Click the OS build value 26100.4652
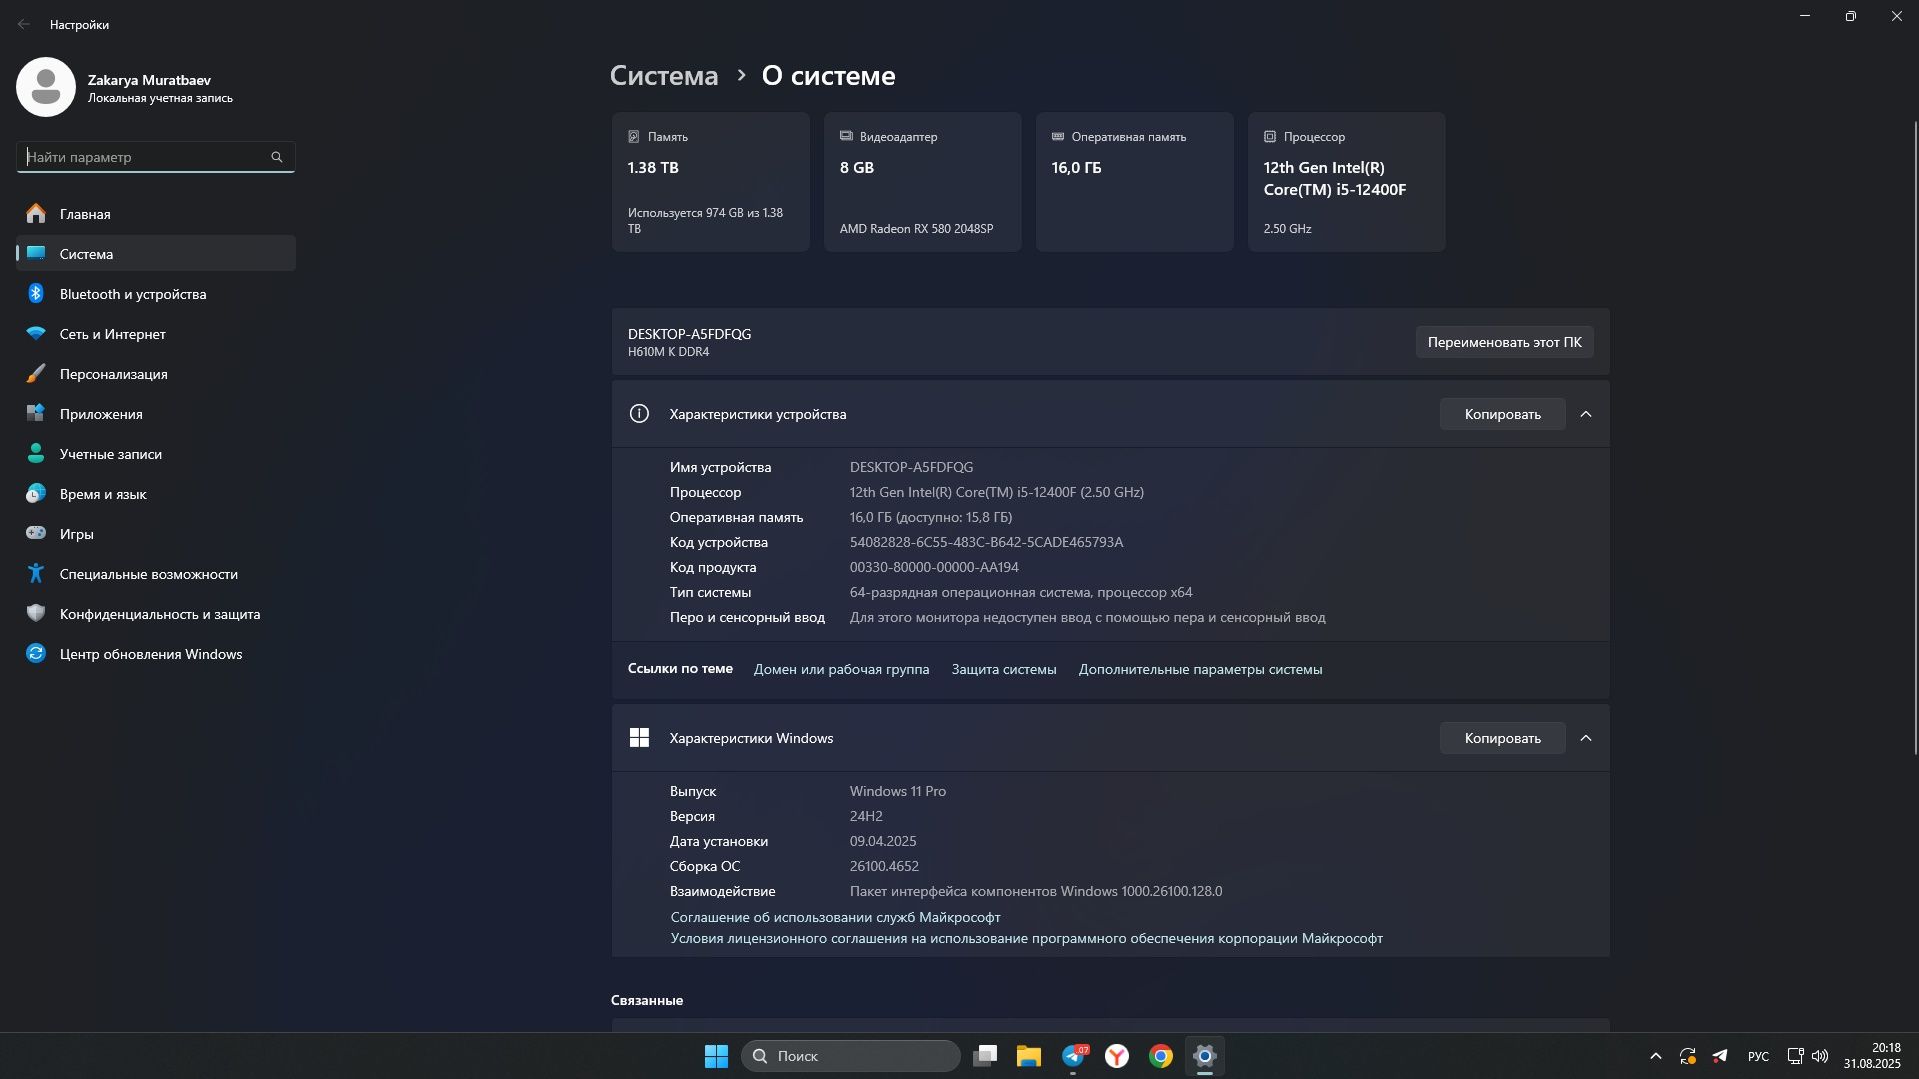The height and width of the screenshot is (1079, 1919). tap(884, 866)
